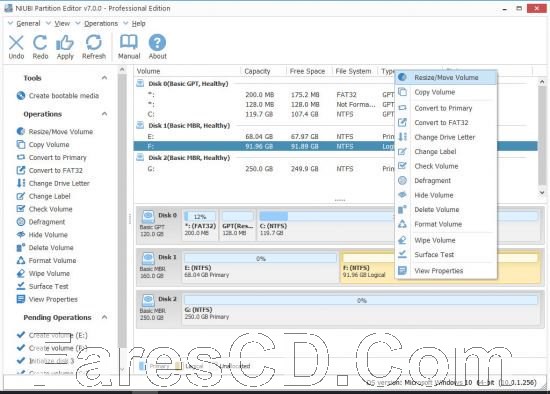This screenshot has height=394, width=550.
Task: Select Convert to Primary in sidebar
Action: point(52,158)
